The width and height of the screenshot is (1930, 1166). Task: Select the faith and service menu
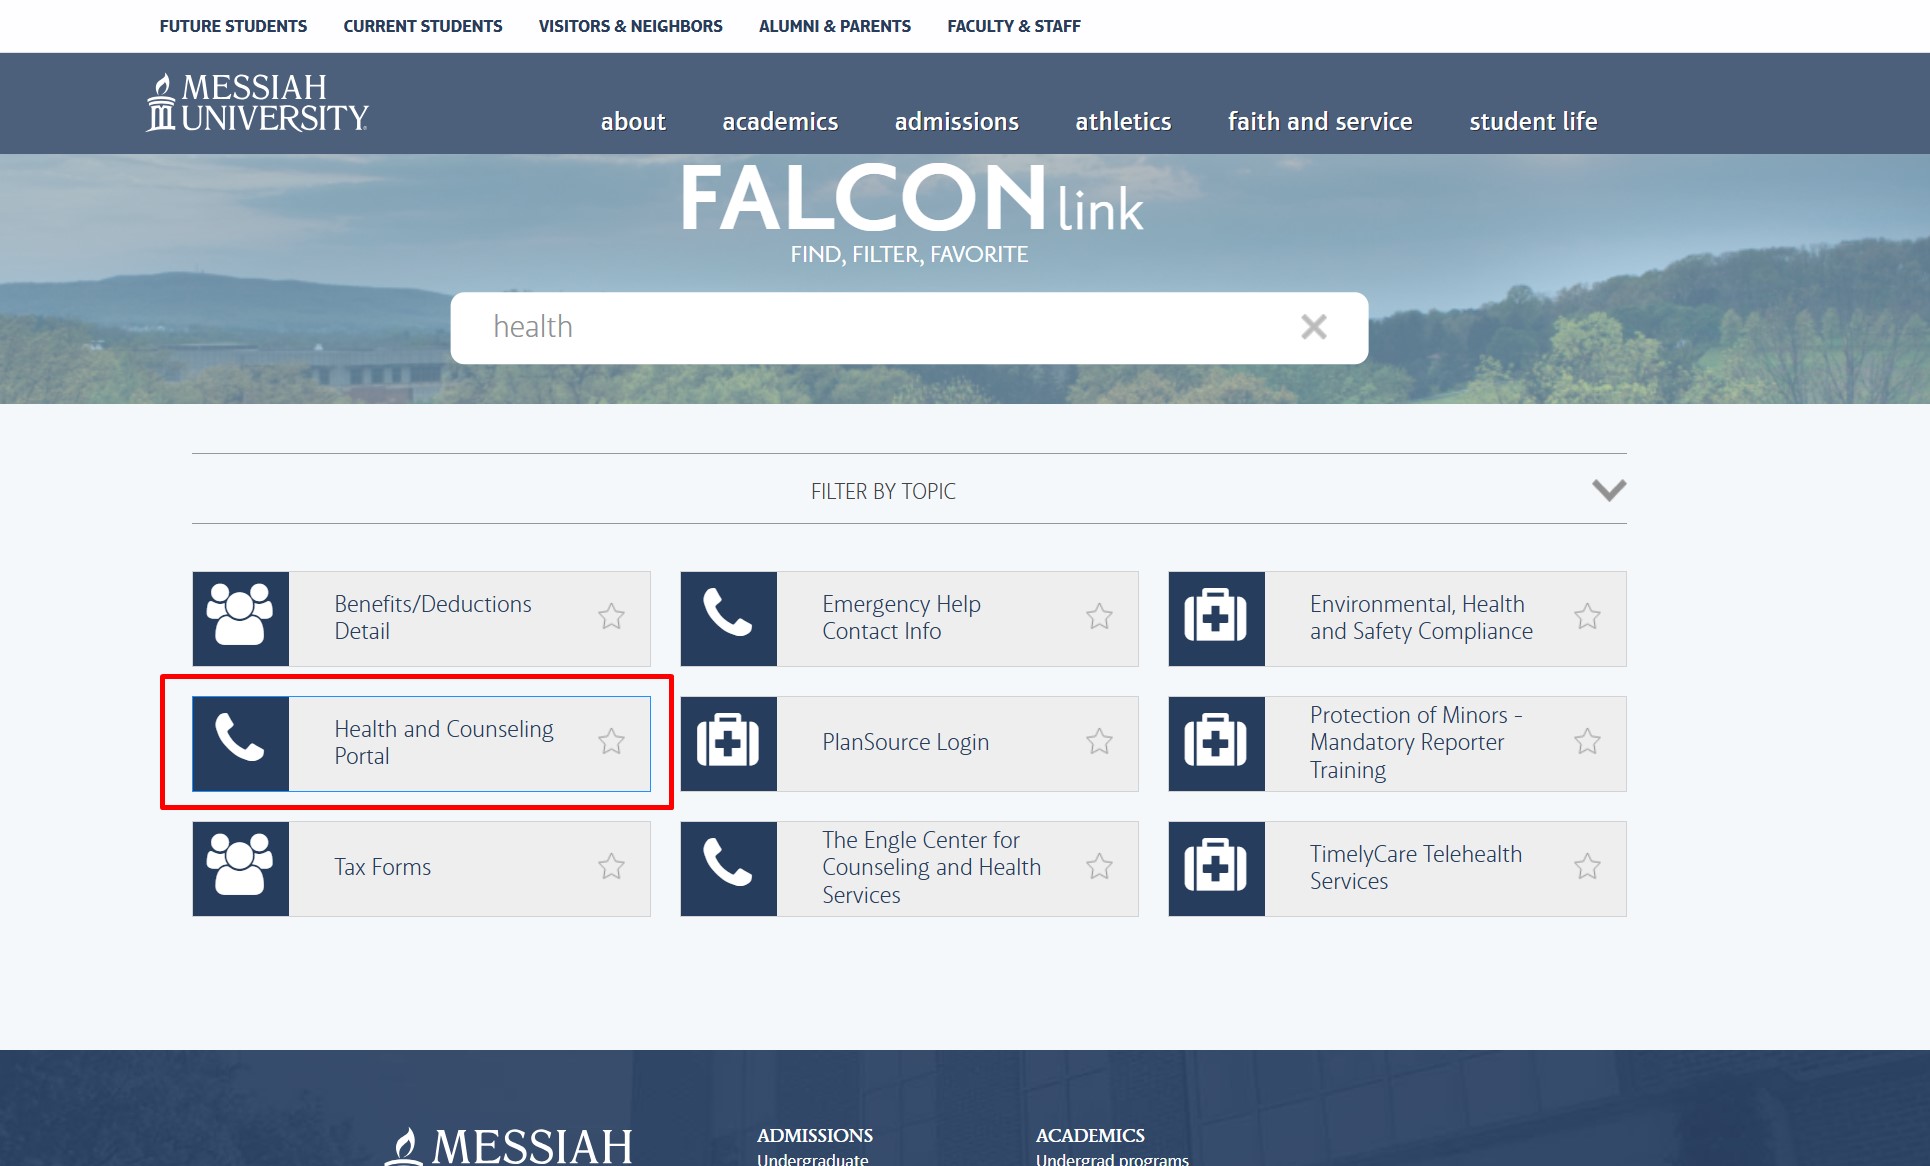coord(1320,121)
